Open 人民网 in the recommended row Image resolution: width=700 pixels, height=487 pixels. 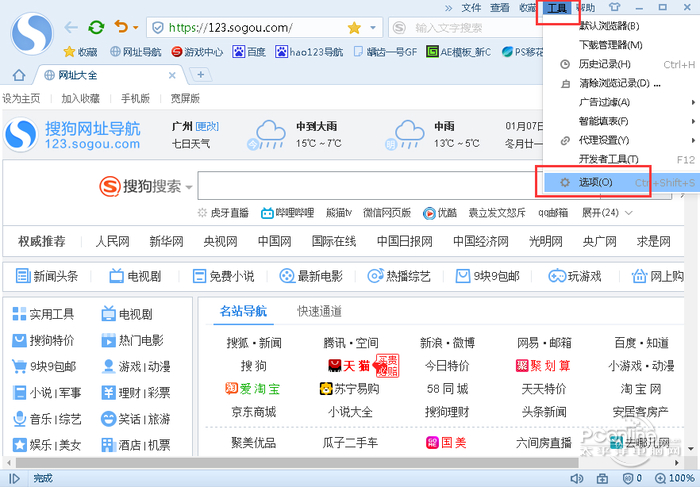tap(112, 241)
